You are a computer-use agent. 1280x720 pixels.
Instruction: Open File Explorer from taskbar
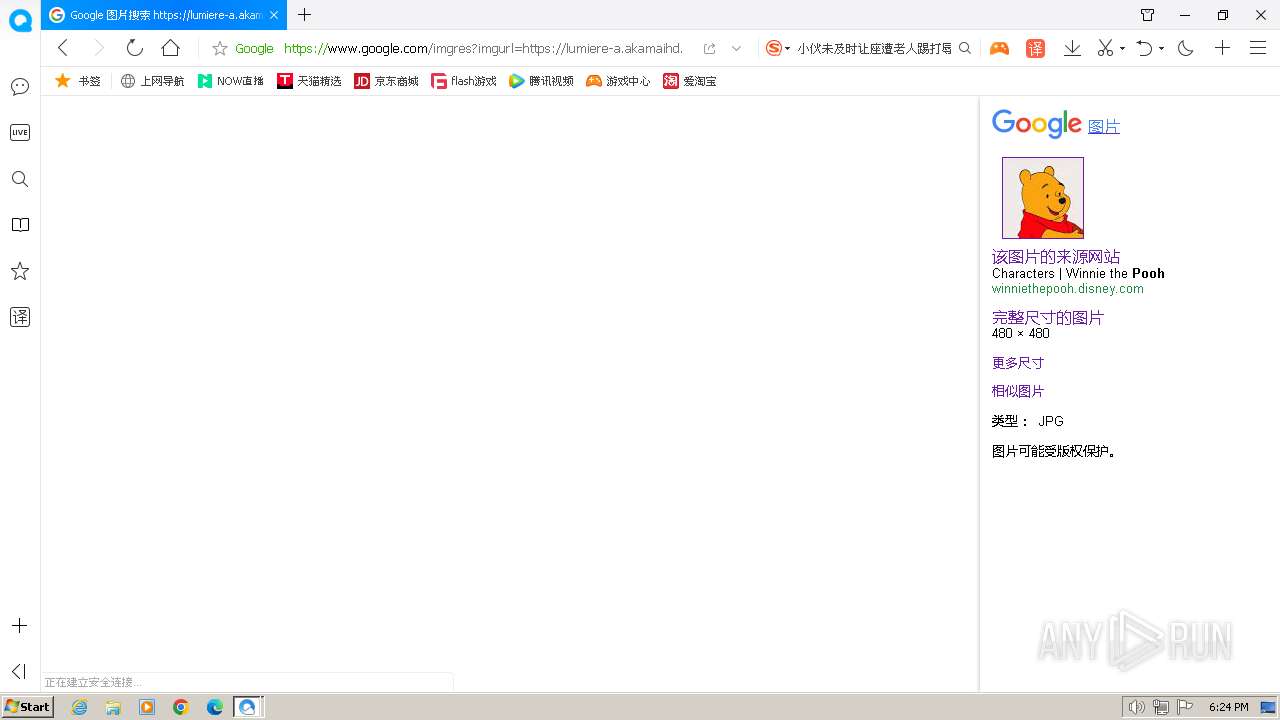tap(113, 707)
